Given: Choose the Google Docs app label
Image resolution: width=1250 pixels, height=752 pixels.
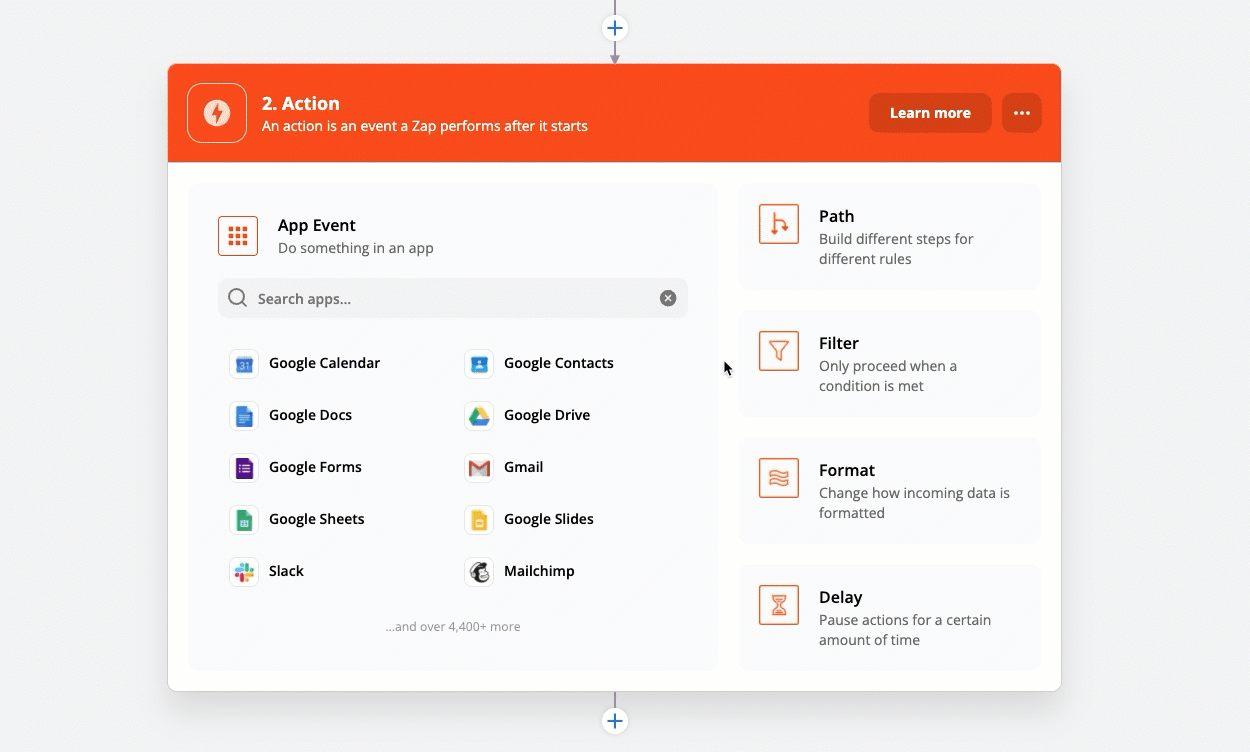Looking at the screenshot, I should tap(310, 415).
